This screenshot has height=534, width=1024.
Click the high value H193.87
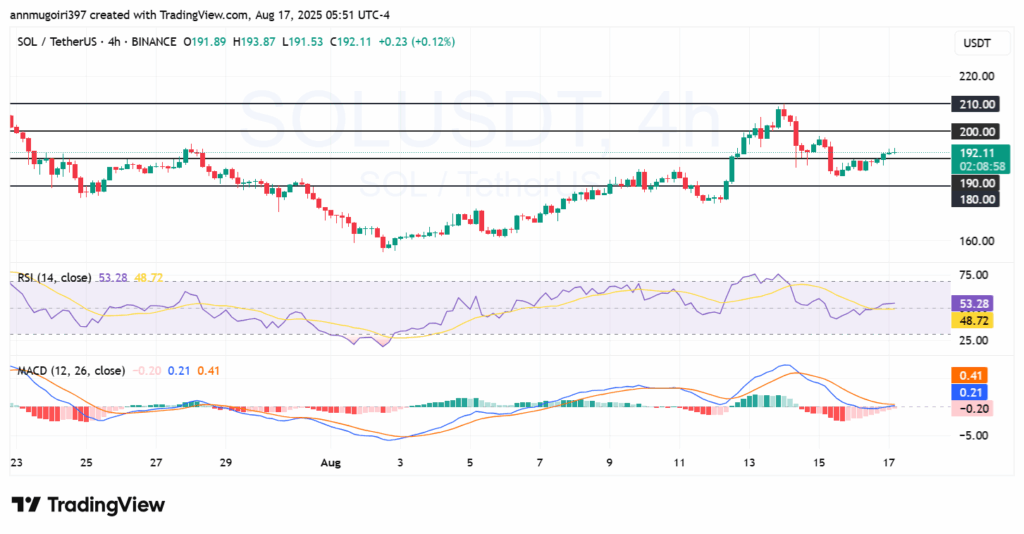[254, 42]
